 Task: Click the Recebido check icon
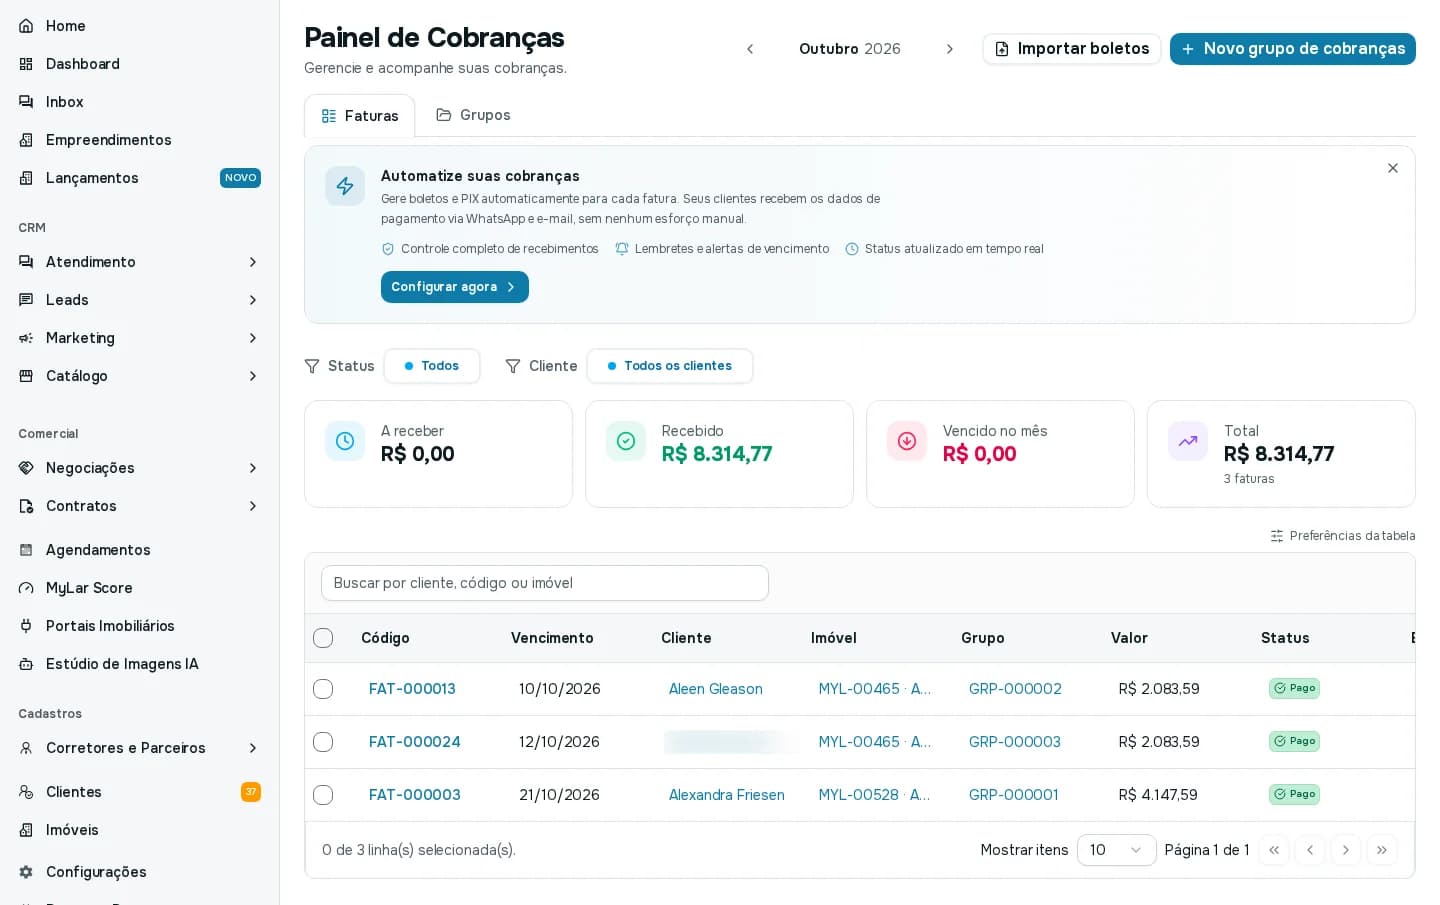626,441
